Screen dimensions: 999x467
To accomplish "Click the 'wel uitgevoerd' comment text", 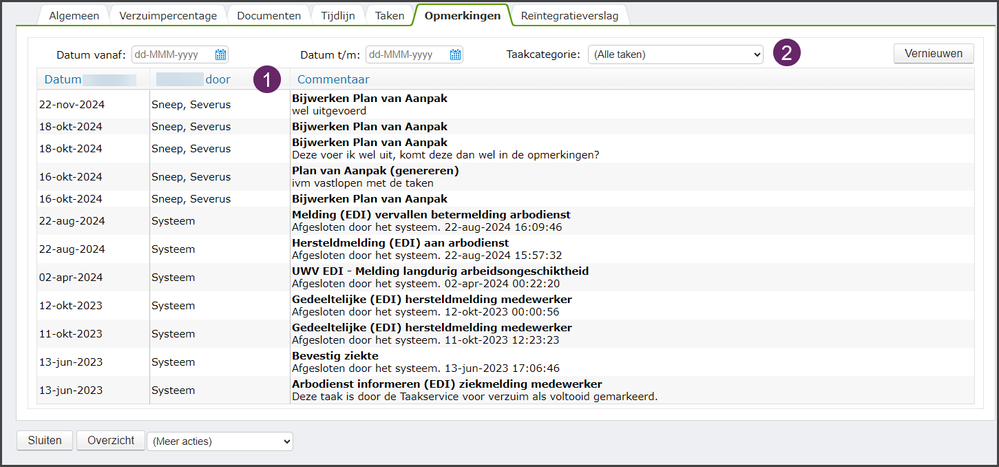I will [x=329, y=111].
